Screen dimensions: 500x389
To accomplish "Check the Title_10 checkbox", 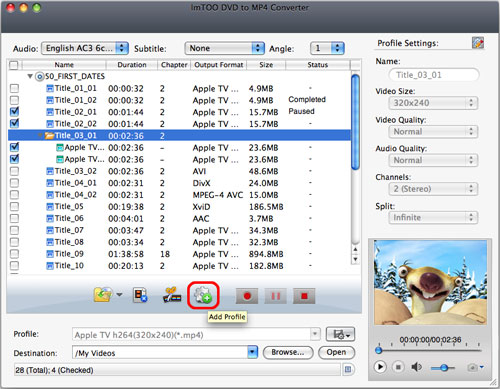I will (x=14, y=266).
